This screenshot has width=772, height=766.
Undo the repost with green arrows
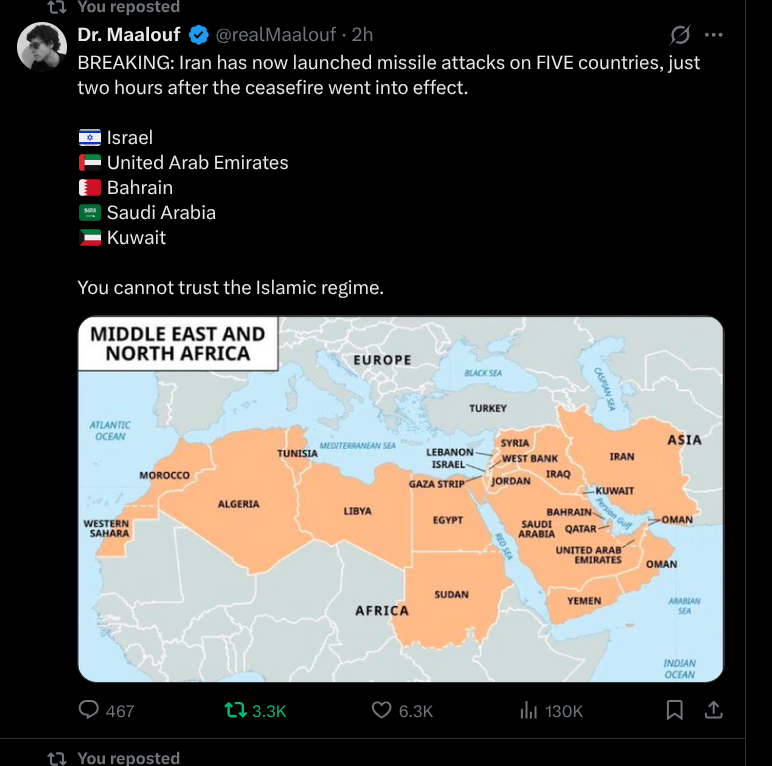pyautogui.click(x=236, y=710)
